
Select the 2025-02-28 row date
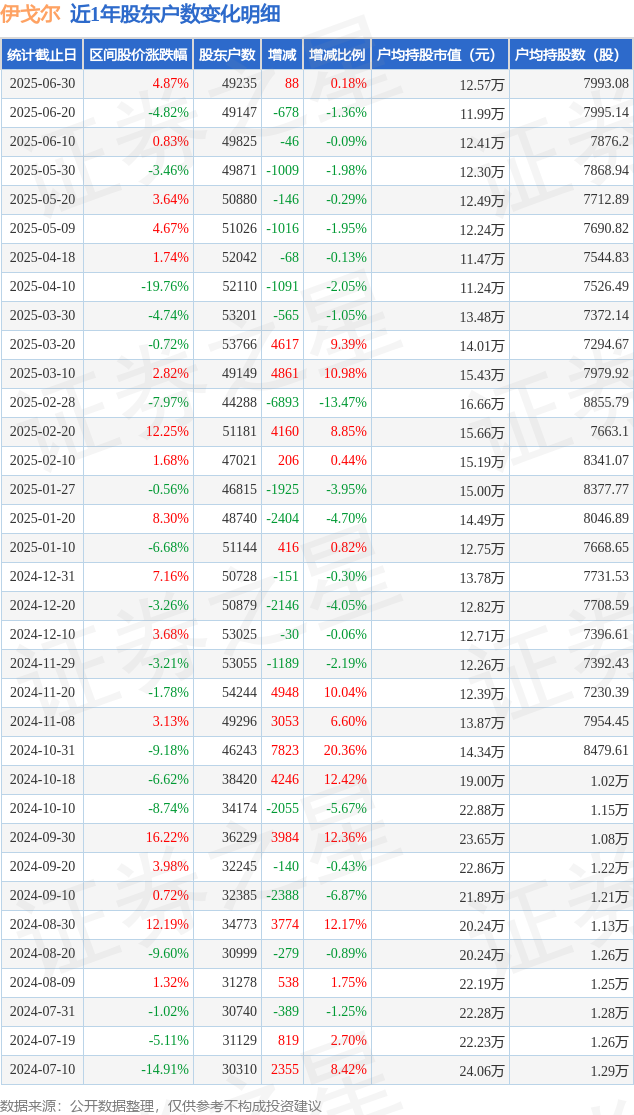click(x=42, y=402)
